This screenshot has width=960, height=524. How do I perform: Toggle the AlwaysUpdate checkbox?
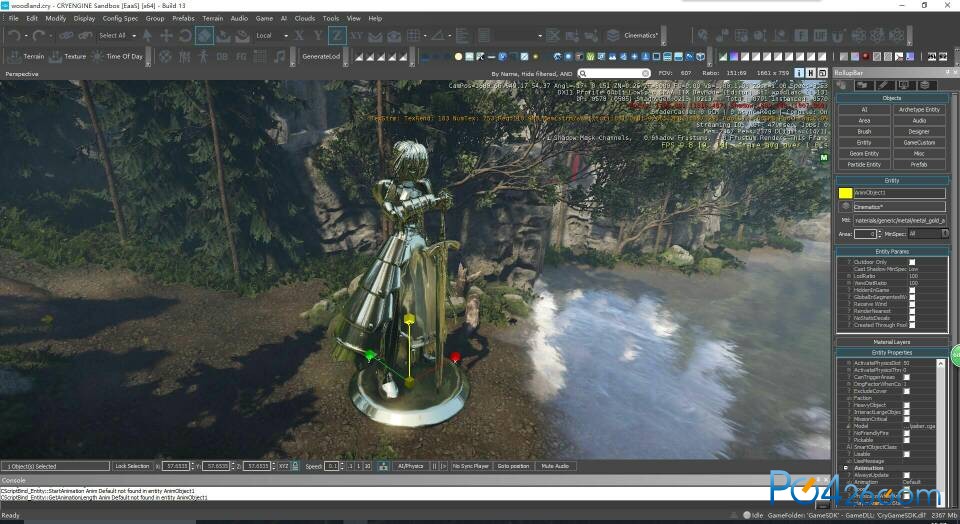(x=906, y=475)
